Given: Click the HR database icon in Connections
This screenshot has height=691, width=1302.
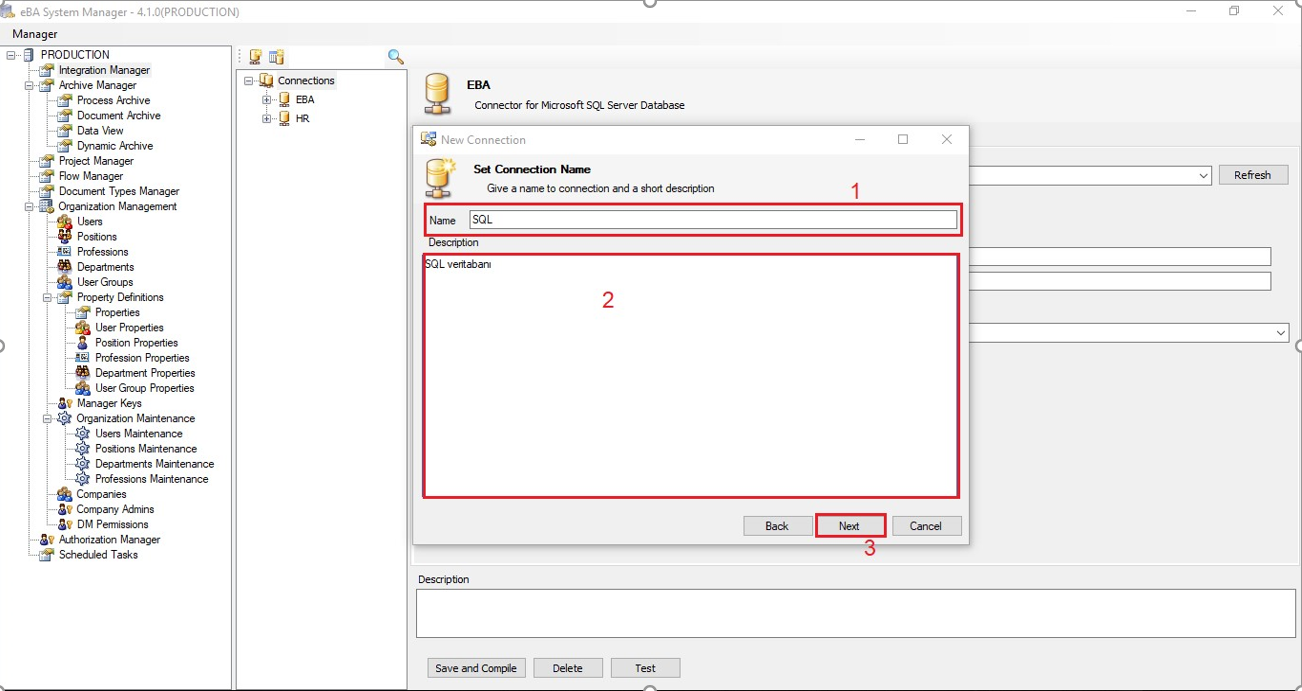Looking at the screenshot, I should (285, 118).
